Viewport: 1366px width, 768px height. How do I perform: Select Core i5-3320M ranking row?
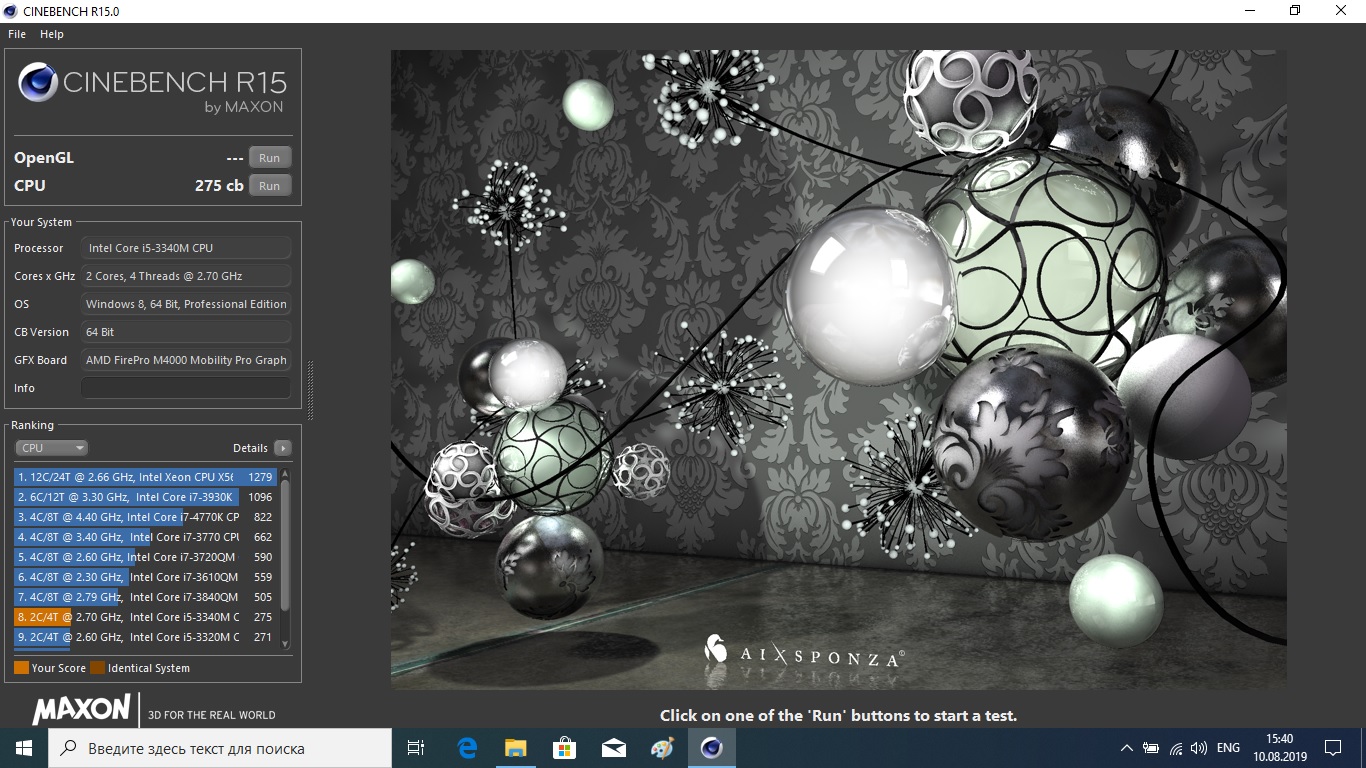coord(146,637)
